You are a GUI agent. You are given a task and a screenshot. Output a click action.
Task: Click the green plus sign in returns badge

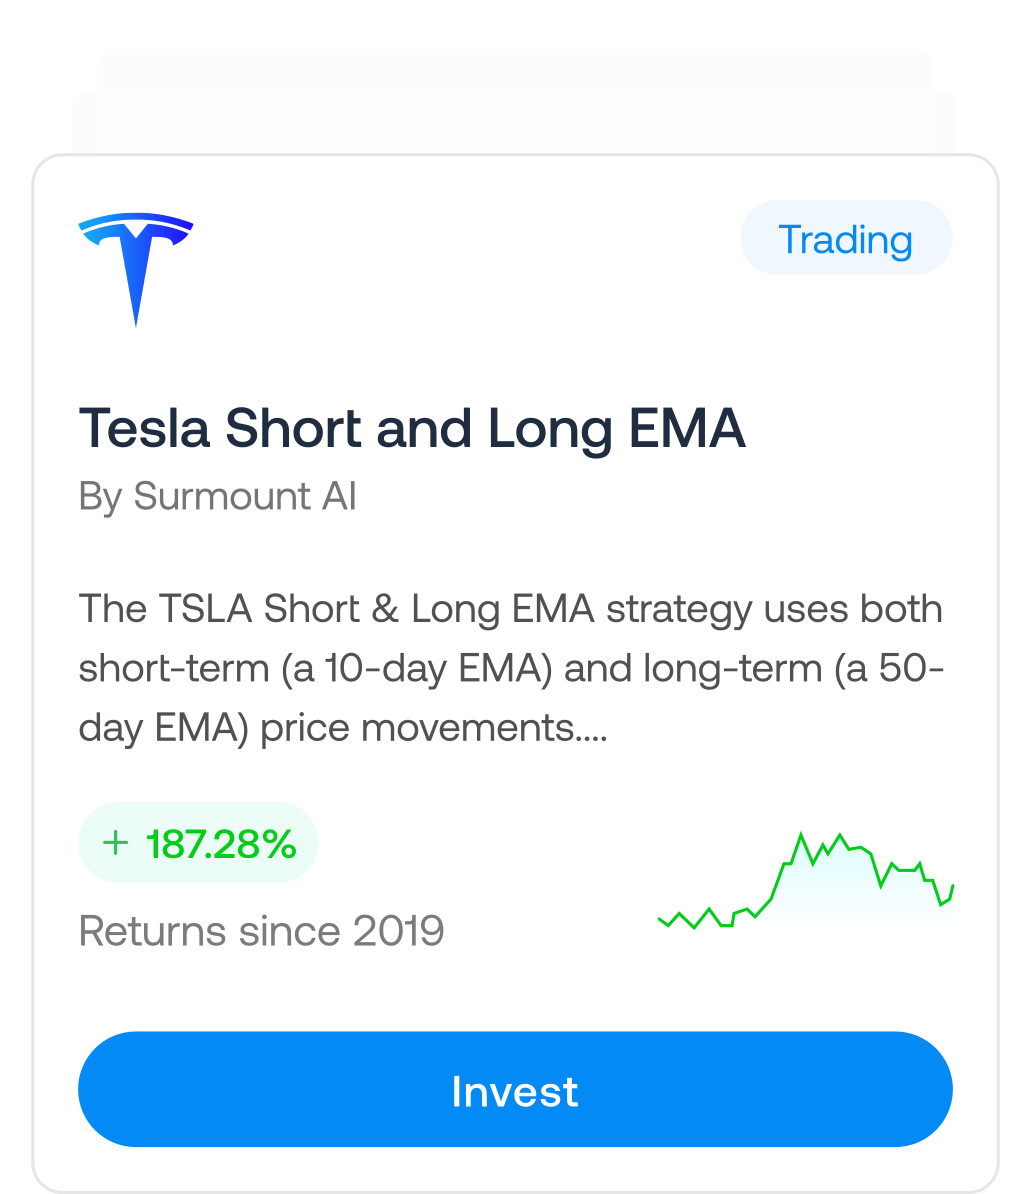point(116,843)
